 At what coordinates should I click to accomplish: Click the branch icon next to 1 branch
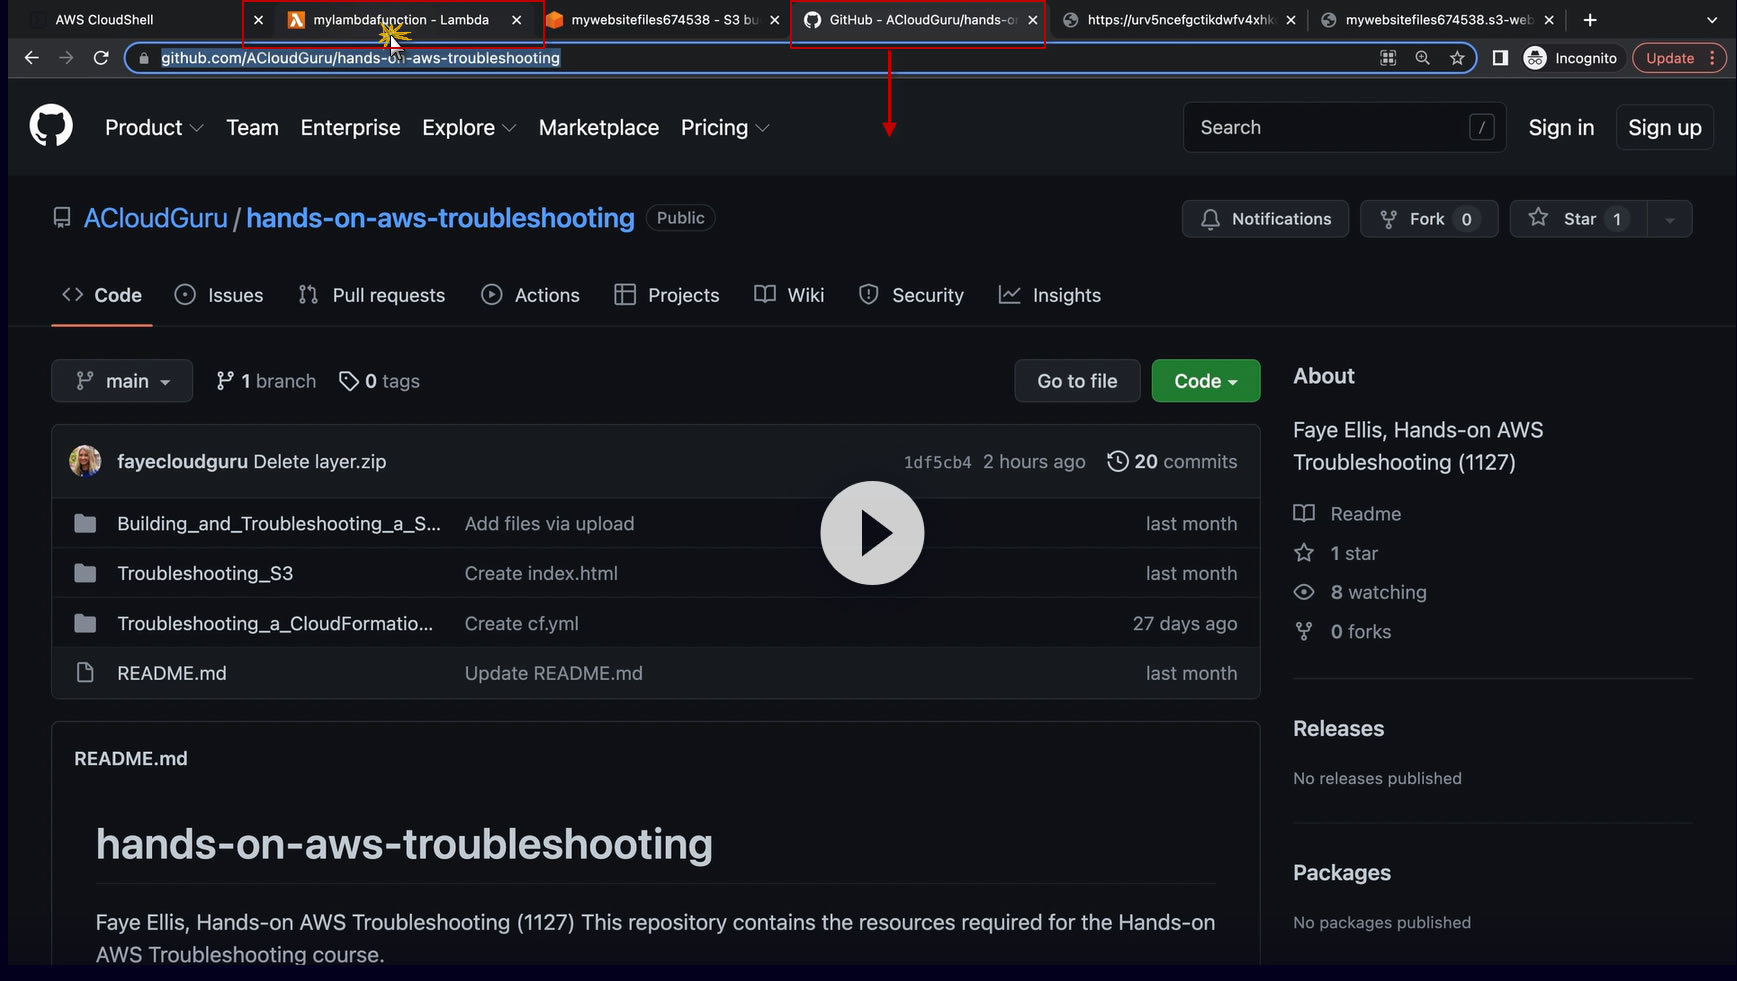225,381
